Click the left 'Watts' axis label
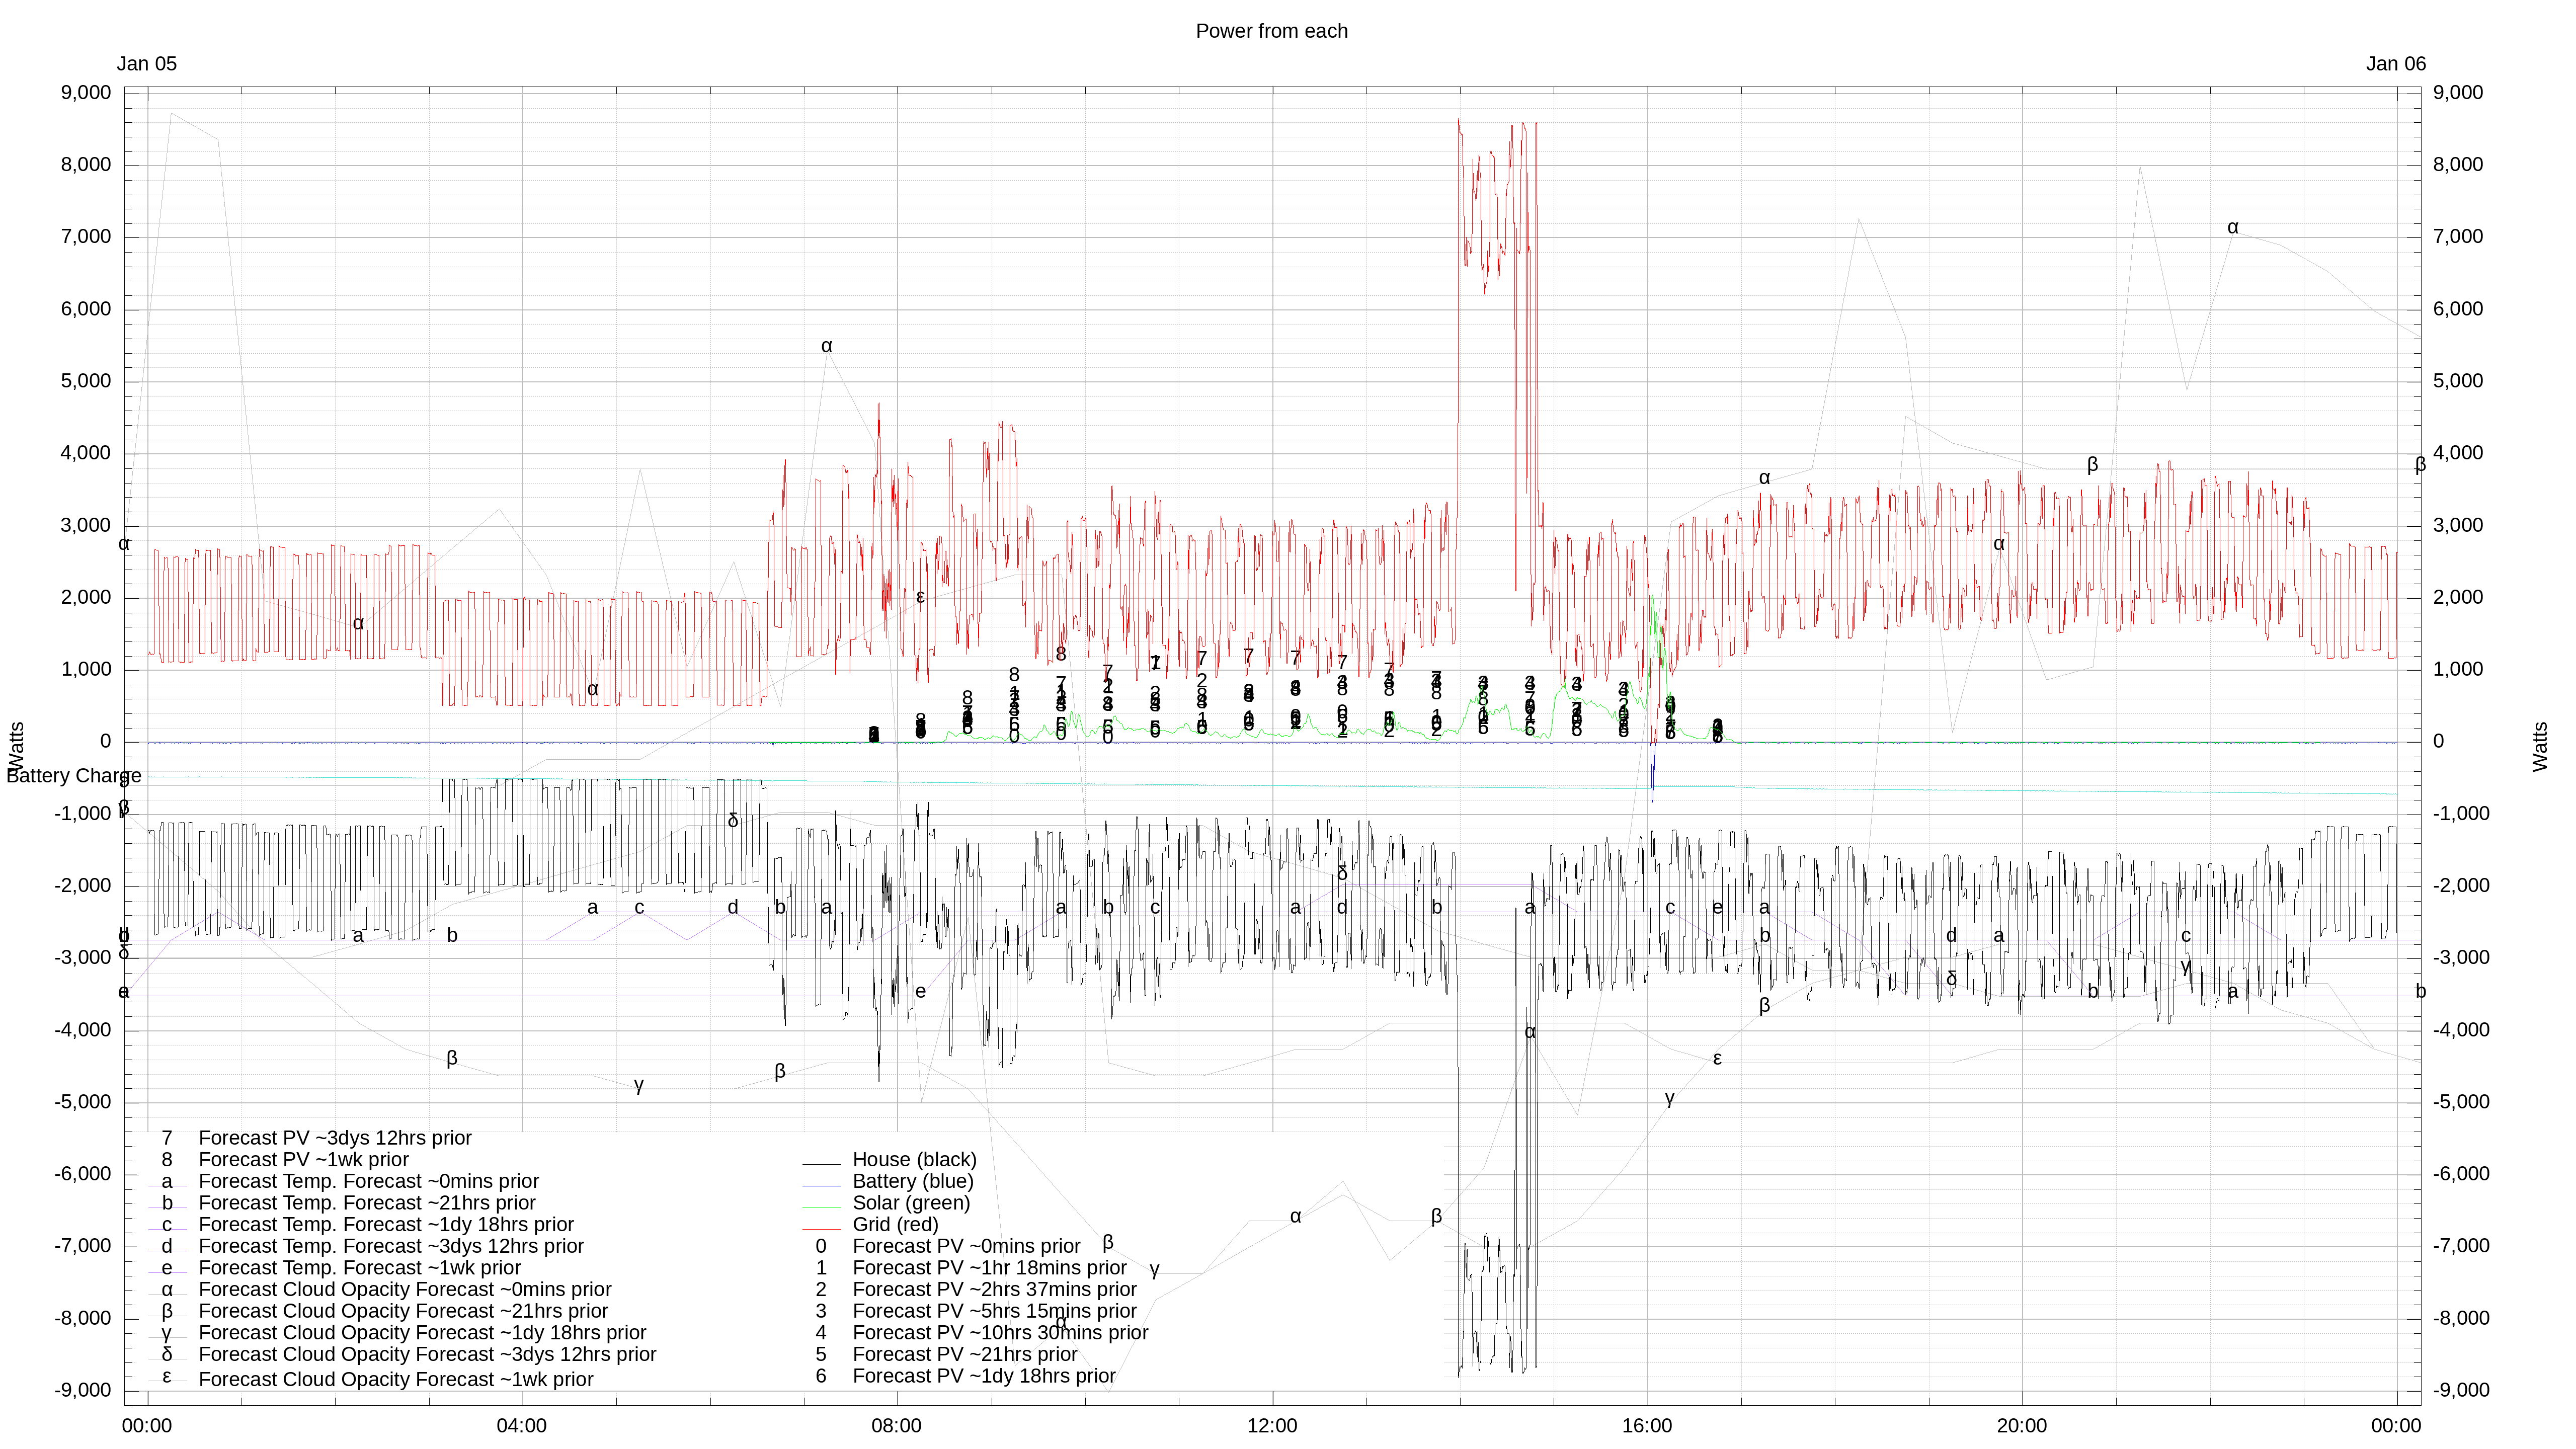The width and height of the screenshot is (2576, 1449). (16, 748)
